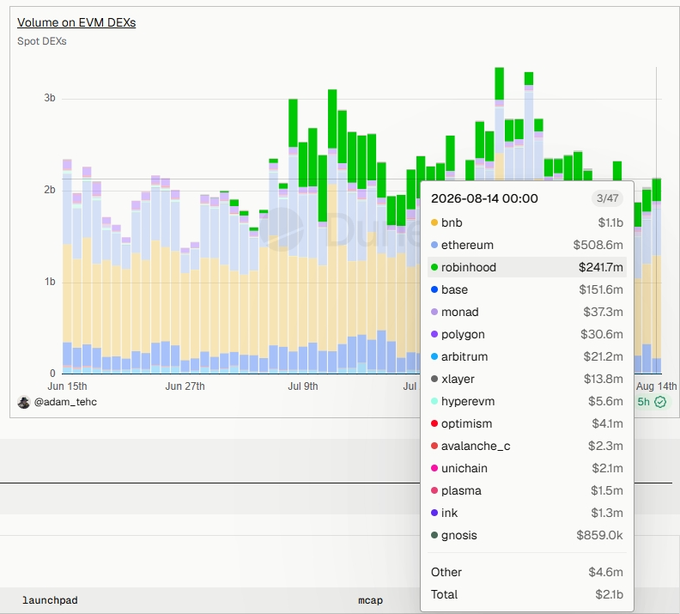The width and height of the screenshot is (680, 614).
Task: Click the Other row value $4.6m
Action: click(x=605, y=572)
